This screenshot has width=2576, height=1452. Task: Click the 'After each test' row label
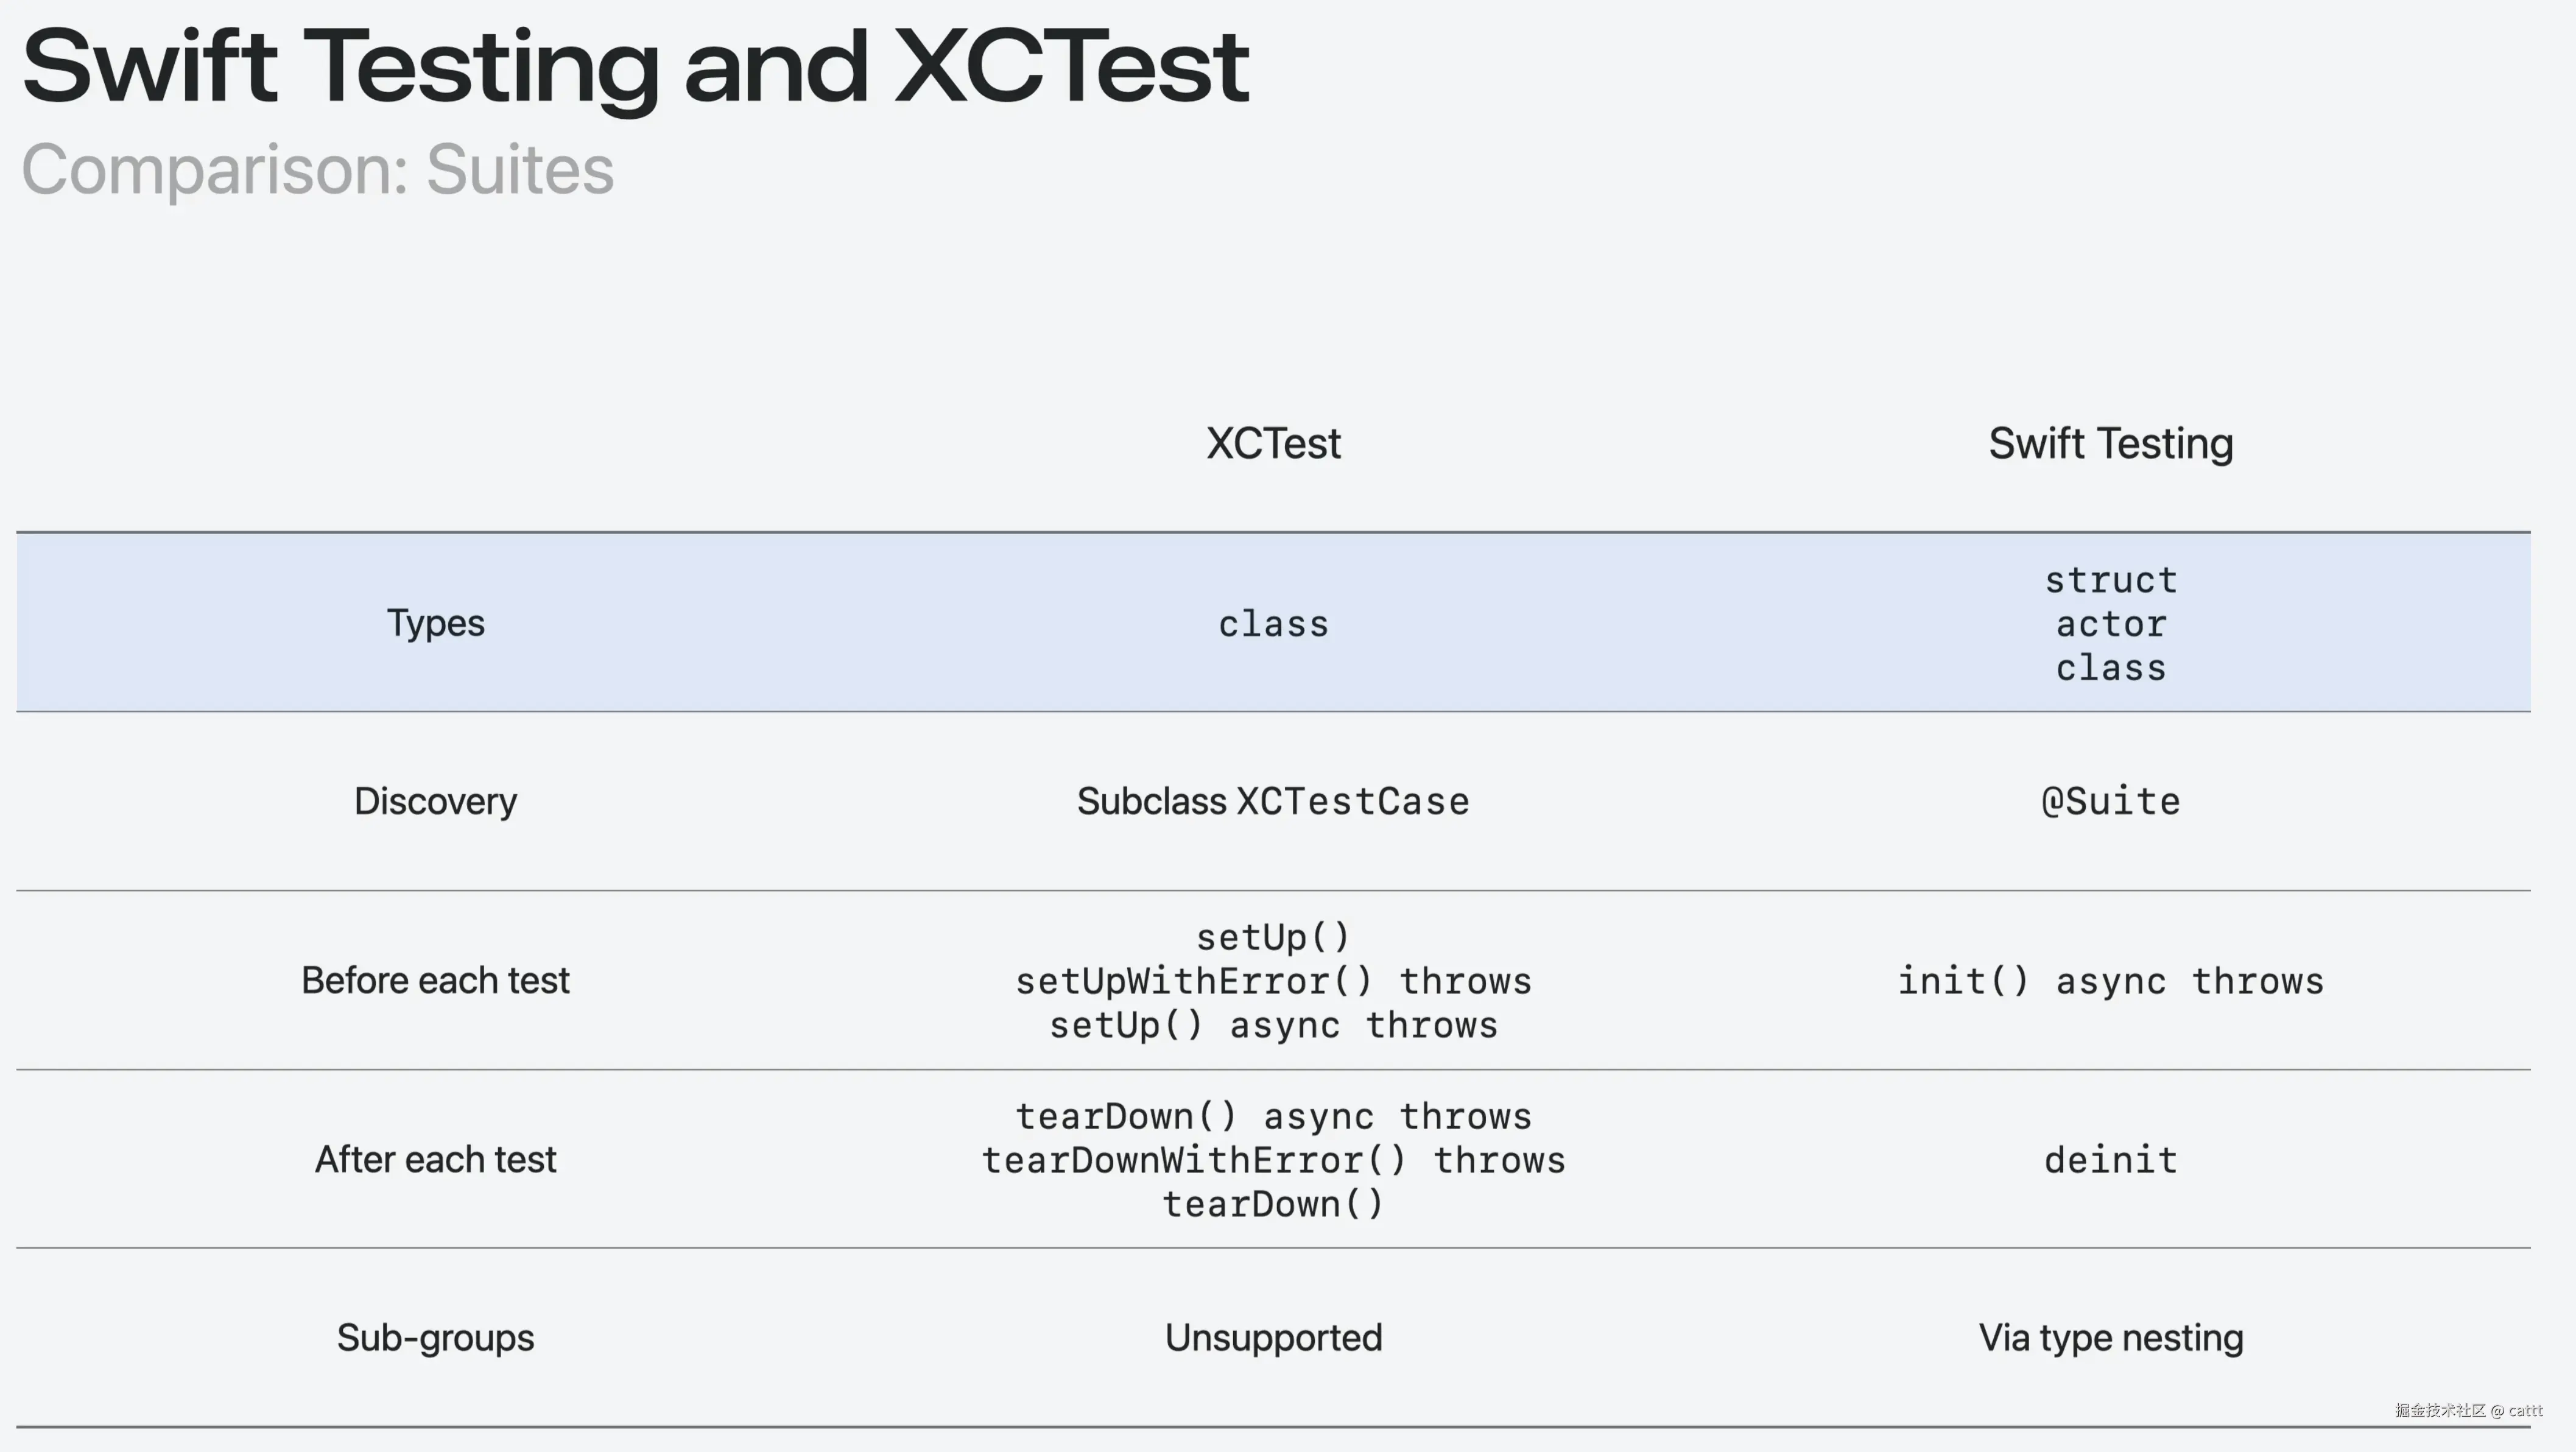(435, 1159)
